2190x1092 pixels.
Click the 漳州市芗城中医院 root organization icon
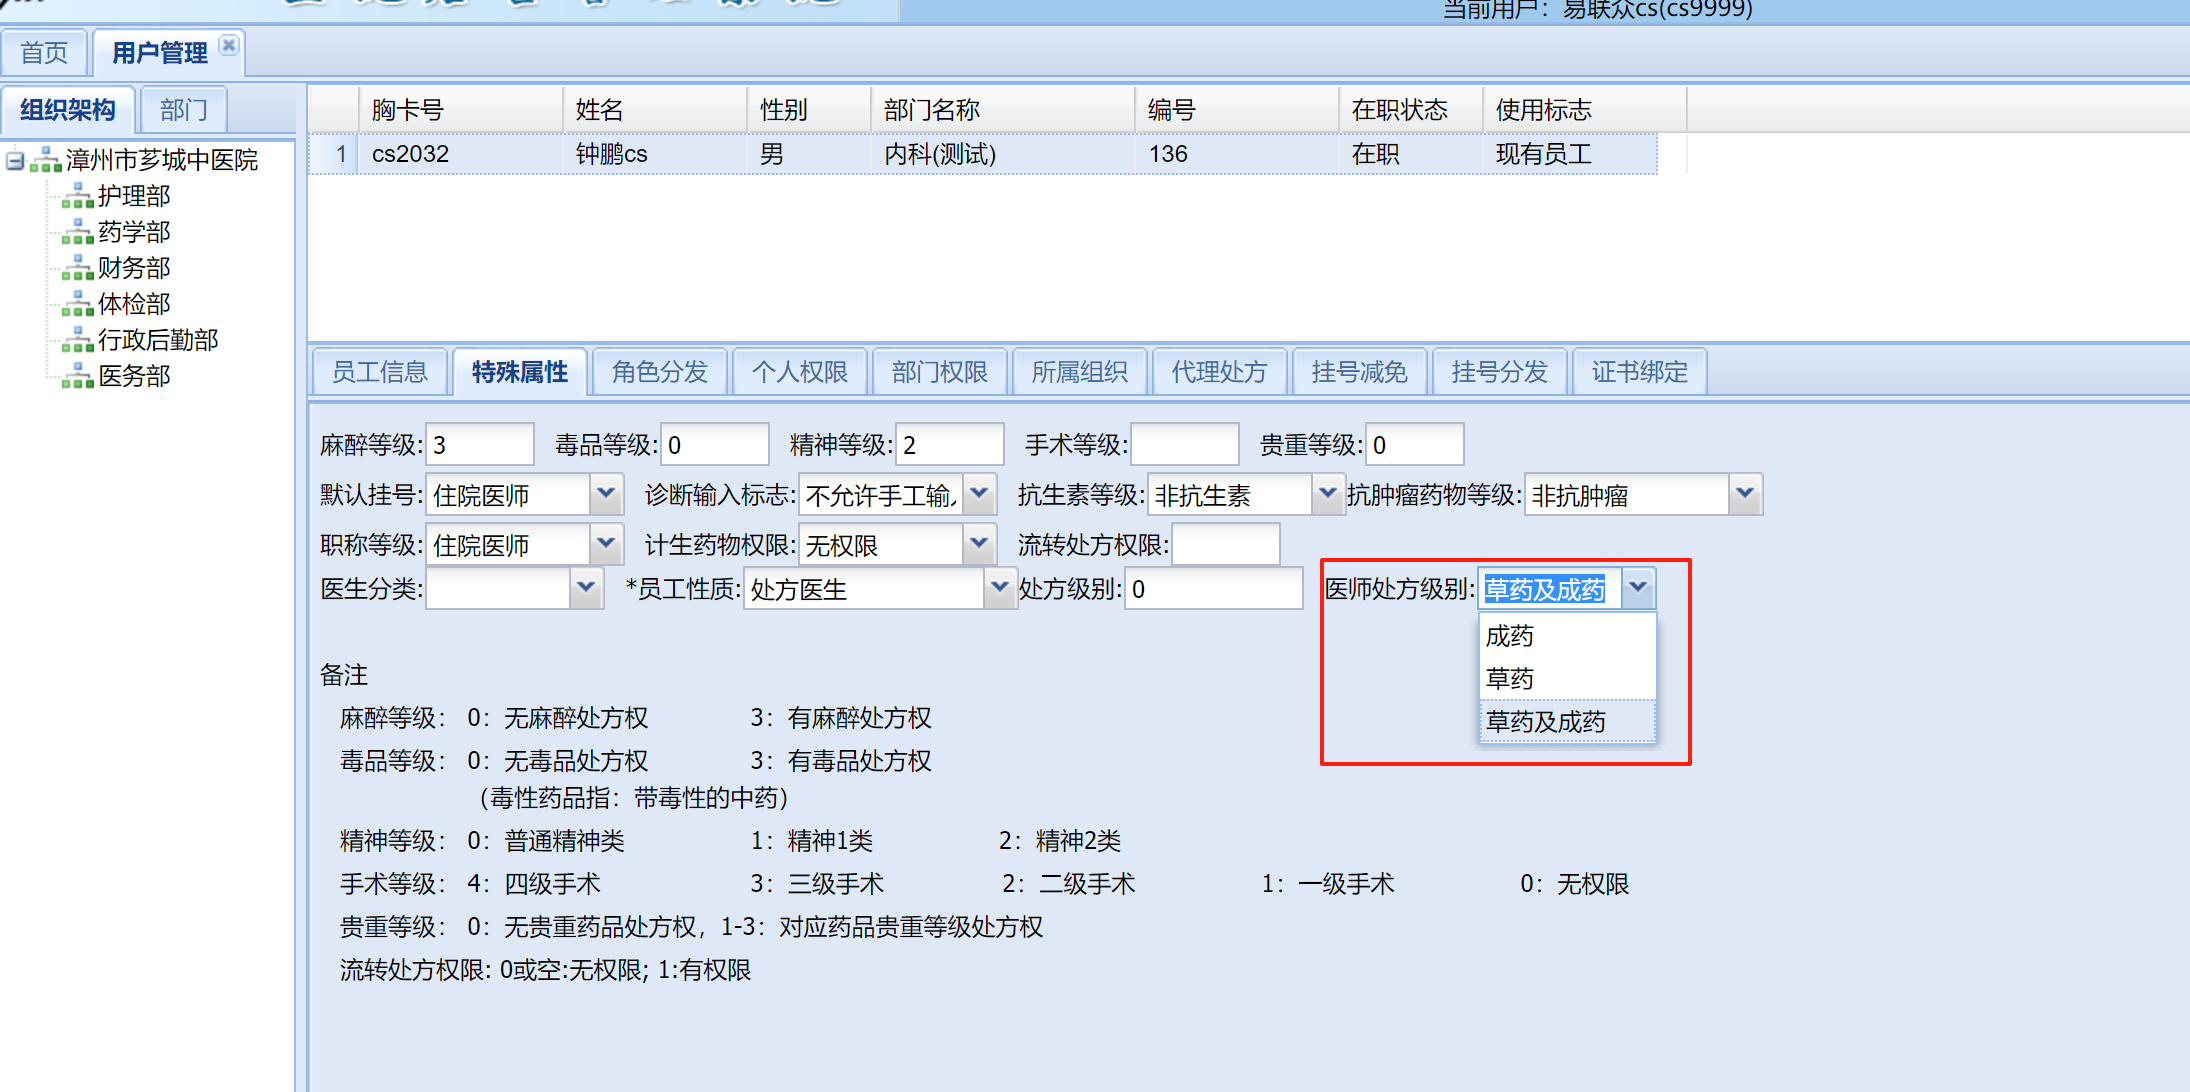pyautogui.click(x=45, y=160)
